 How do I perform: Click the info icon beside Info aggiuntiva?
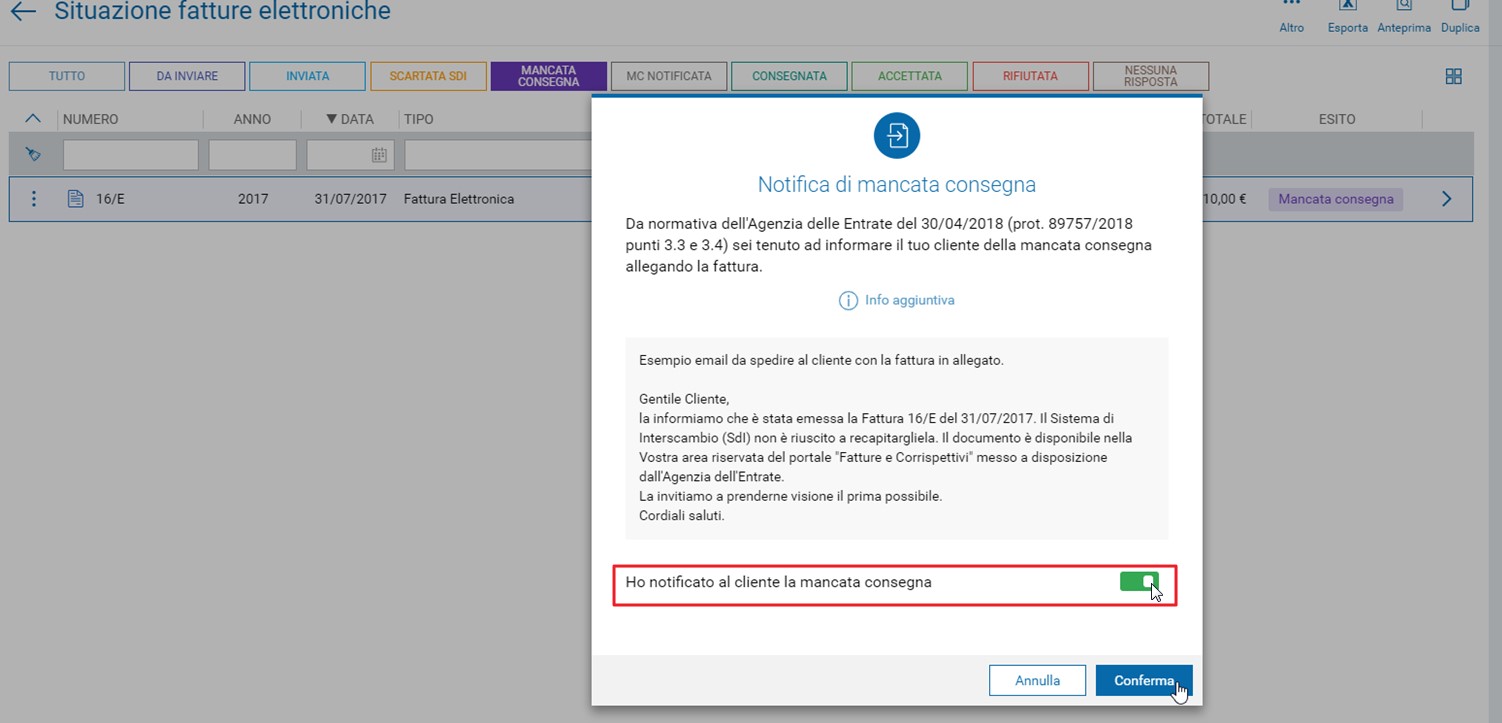click(848, 300)
